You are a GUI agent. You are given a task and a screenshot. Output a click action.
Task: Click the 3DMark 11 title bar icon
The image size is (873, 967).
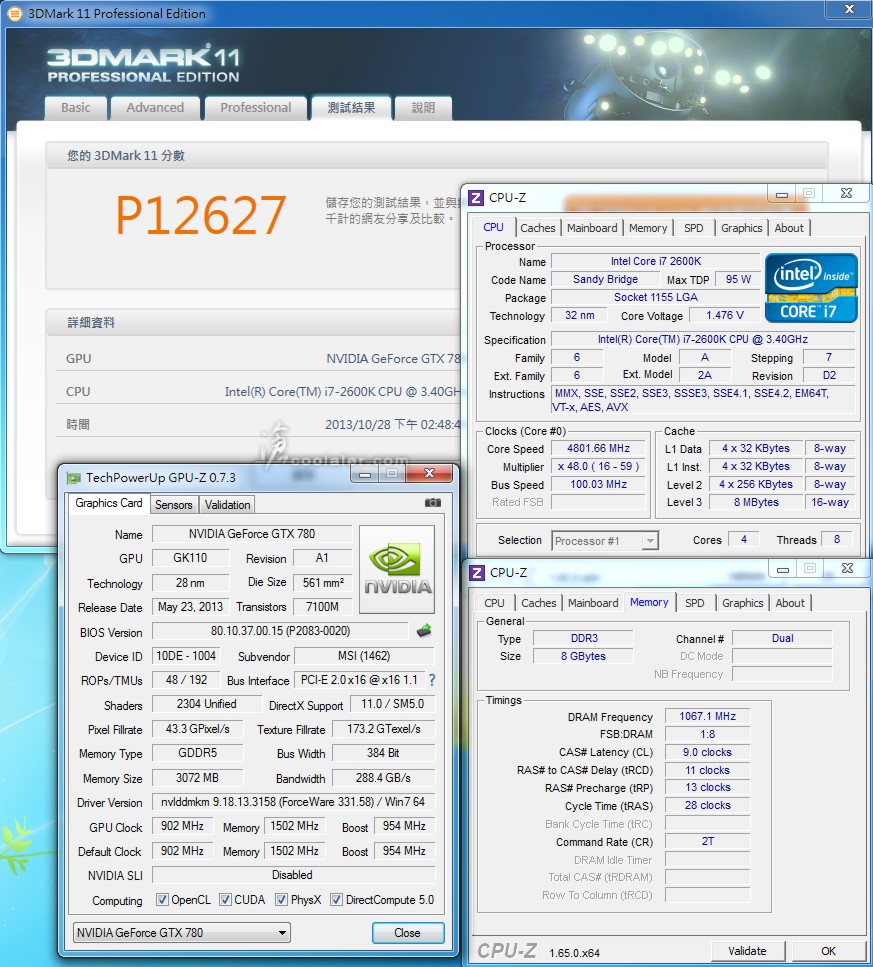click(x=14, y=13)
